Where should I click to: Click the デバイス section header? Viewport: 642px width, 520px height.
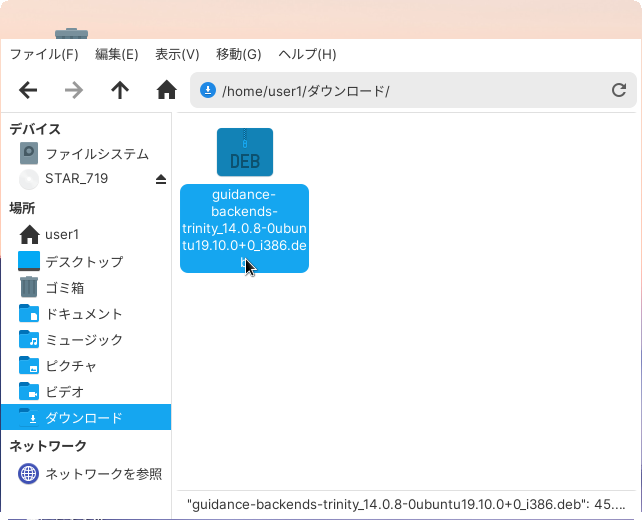[35, 129]
